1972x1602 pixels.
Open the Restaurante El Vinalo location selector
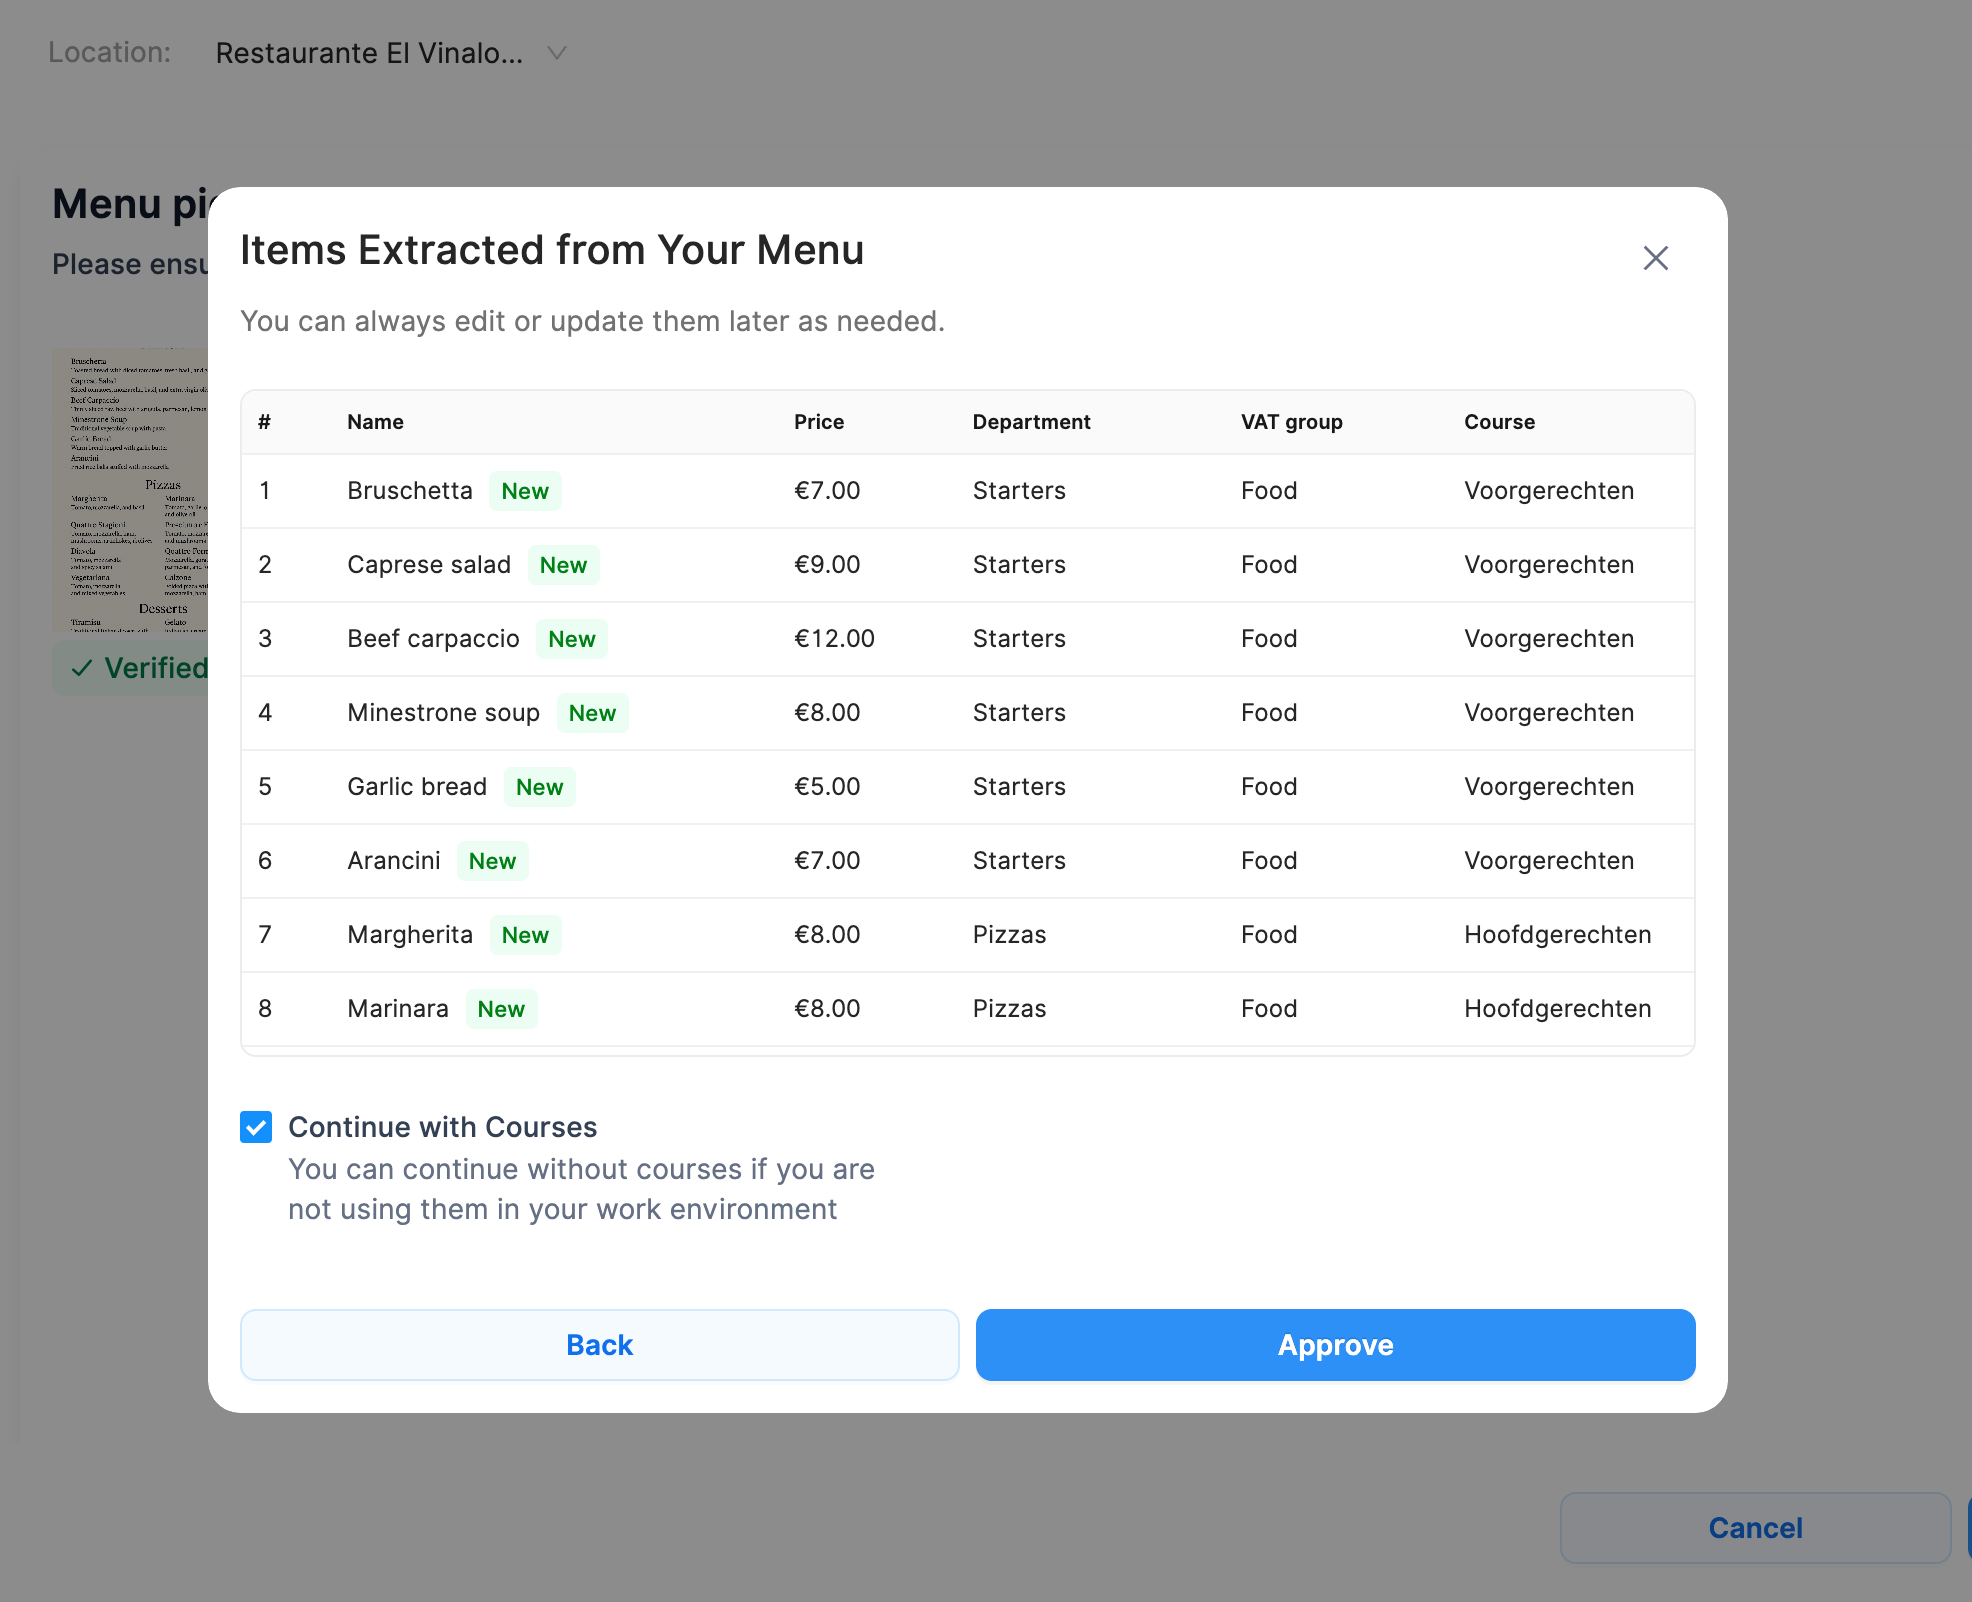(x=369, y=53)
